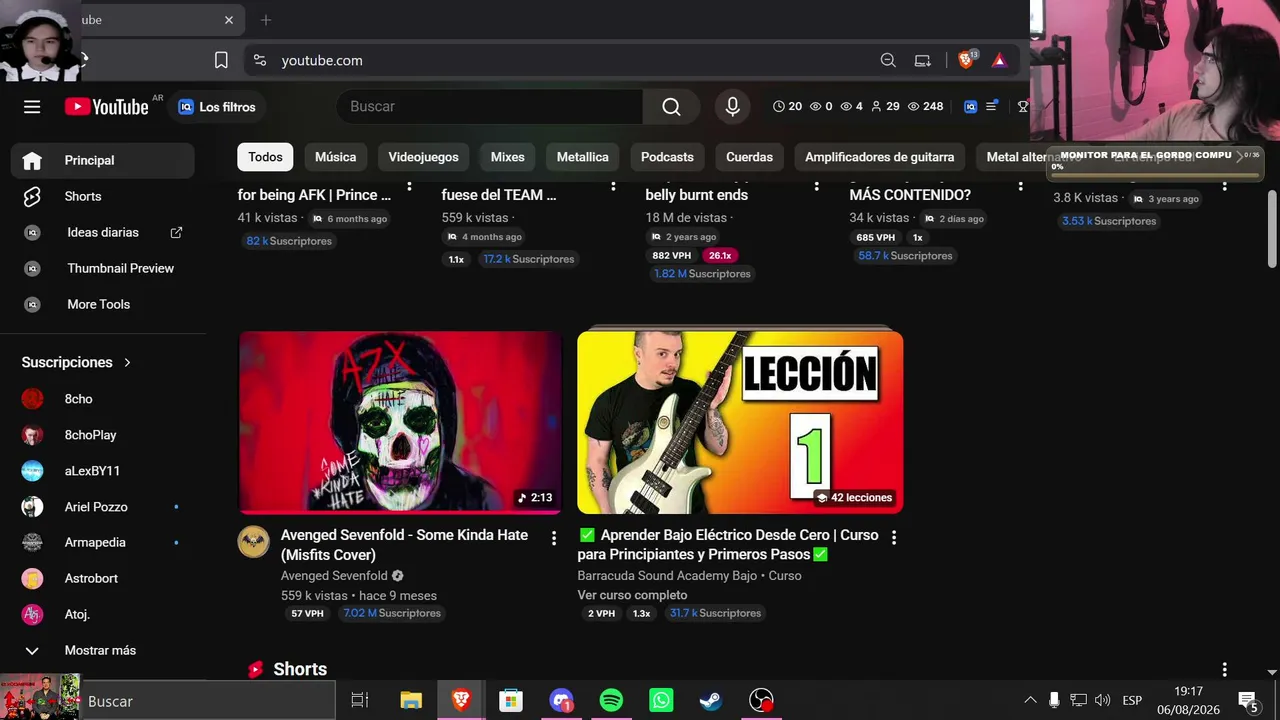Open Spotify from the taskbar
Screen dimensions: 1280x720
point(611,700)
